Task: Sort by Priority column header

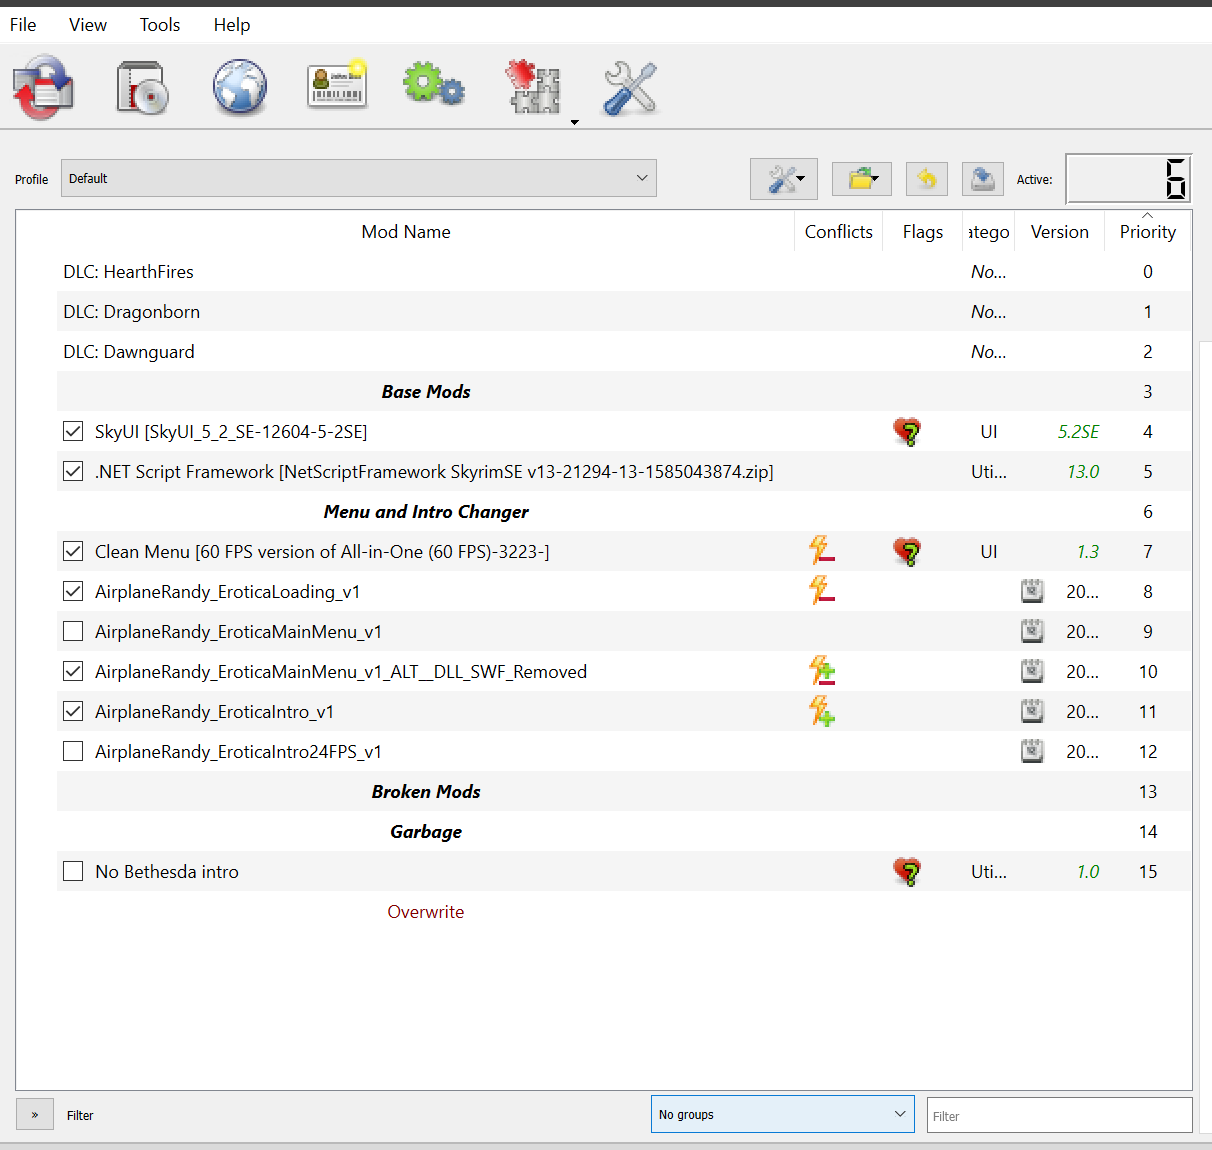Action: coord(1148,232)
